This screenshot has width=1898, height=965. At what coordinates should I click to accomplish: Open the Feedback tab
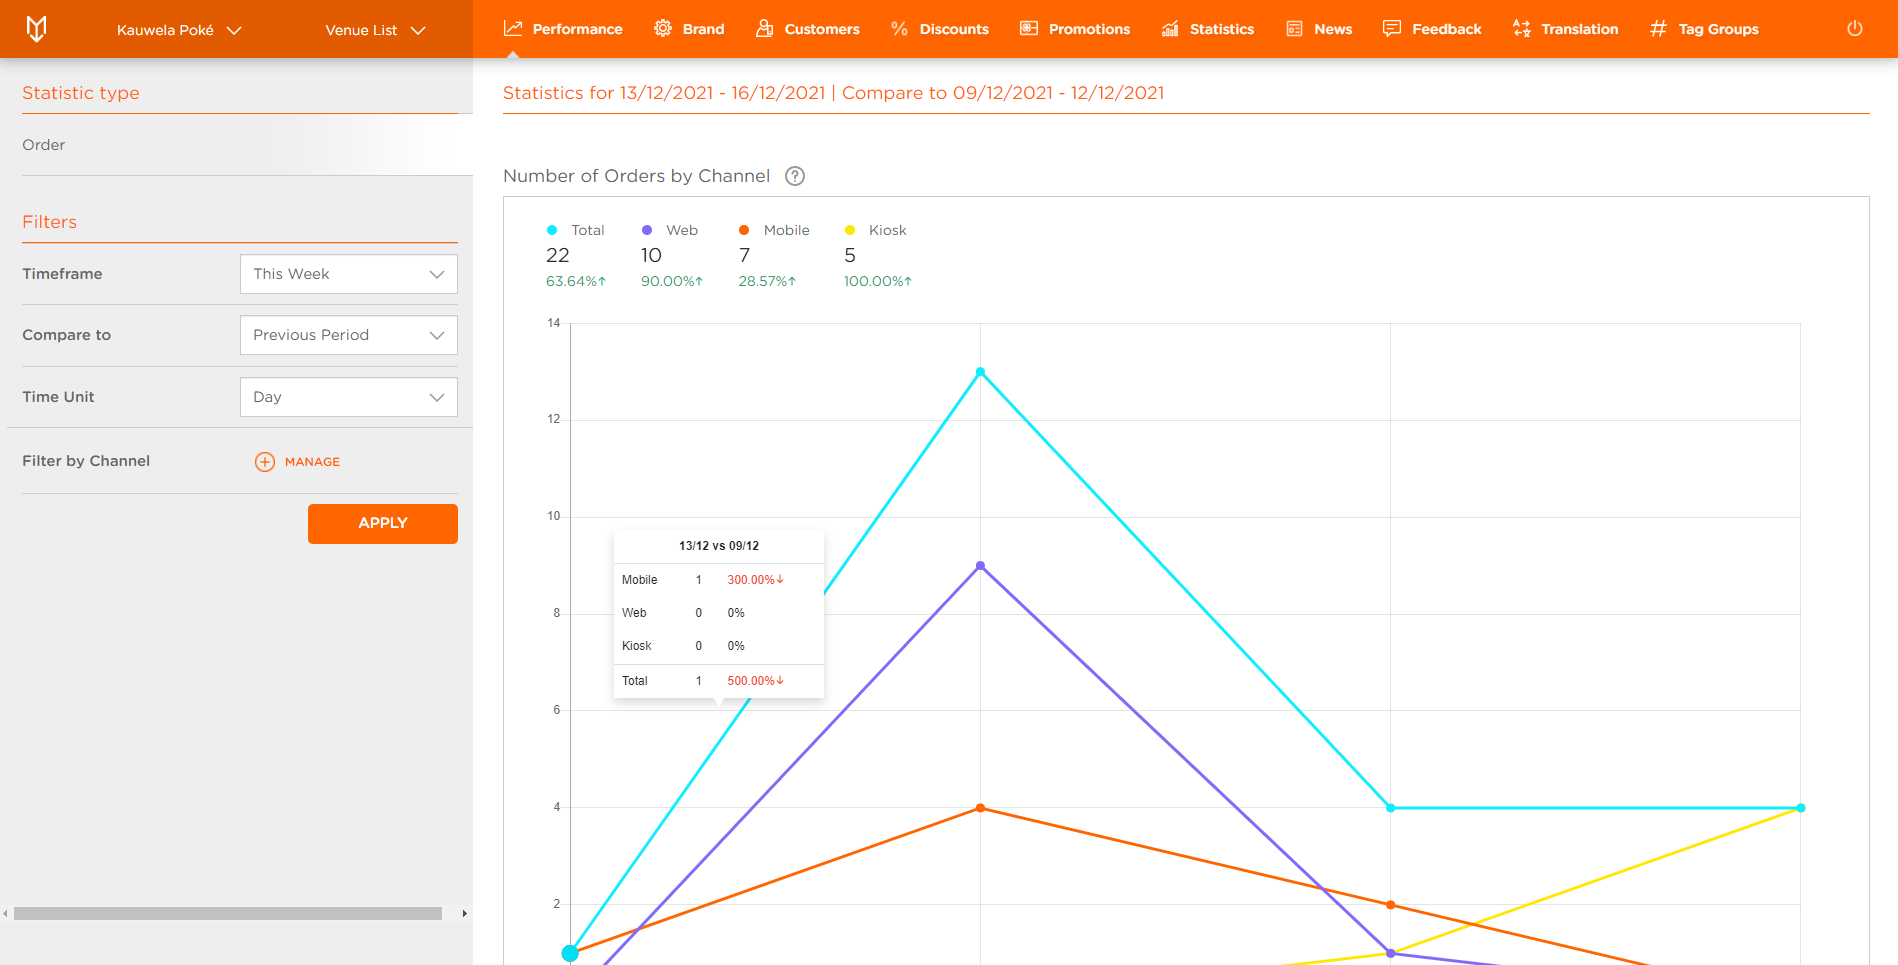tap(1432, 29)
